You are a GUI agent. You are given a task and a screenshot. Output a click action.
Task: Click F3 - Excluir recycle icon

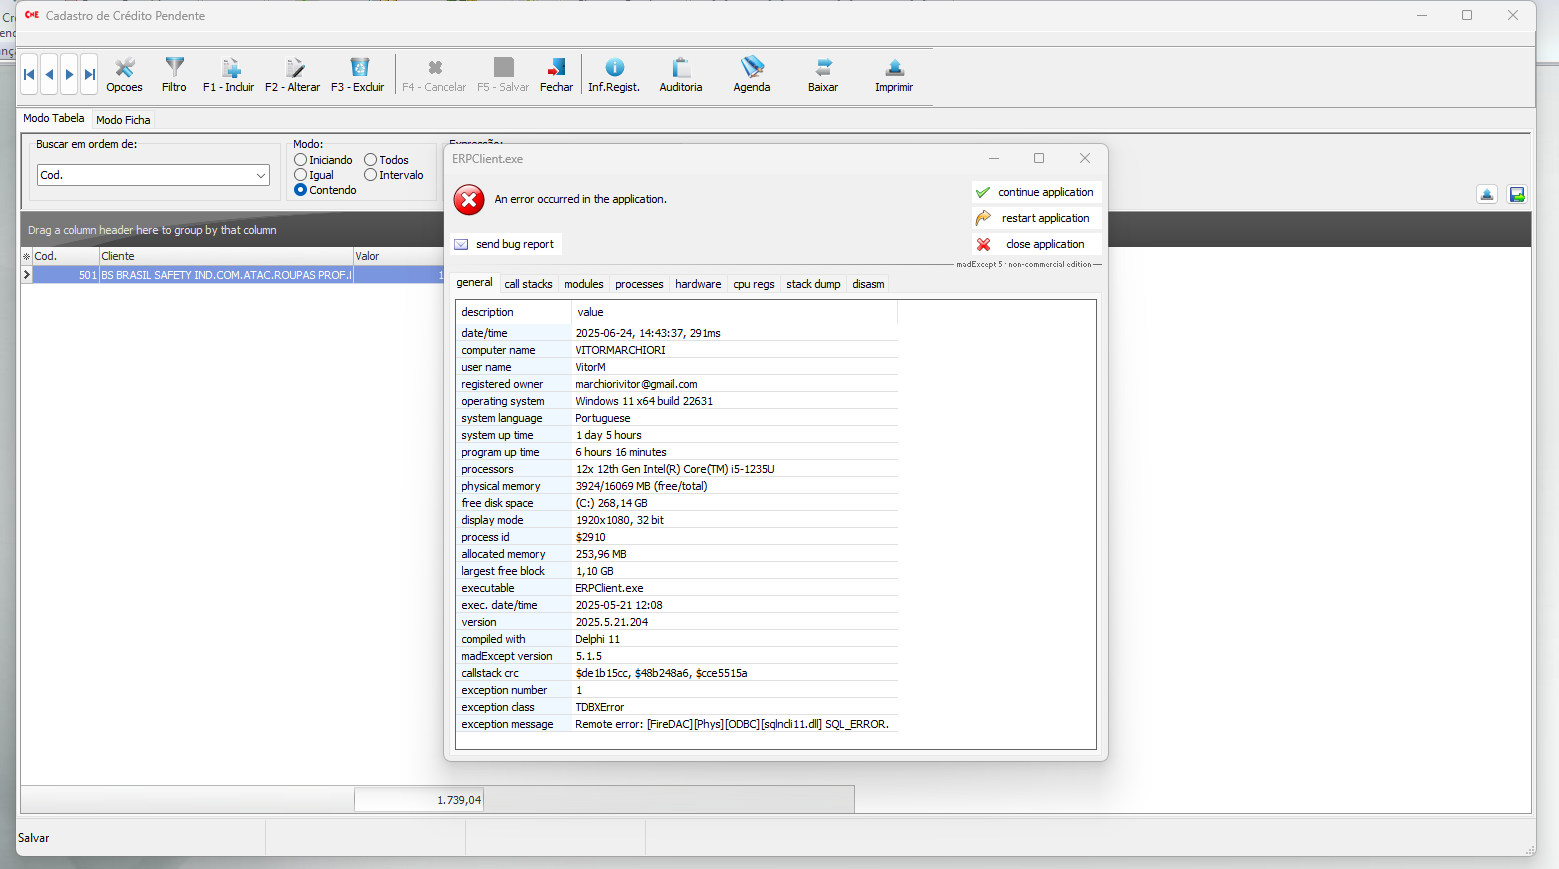click(359, 68)
